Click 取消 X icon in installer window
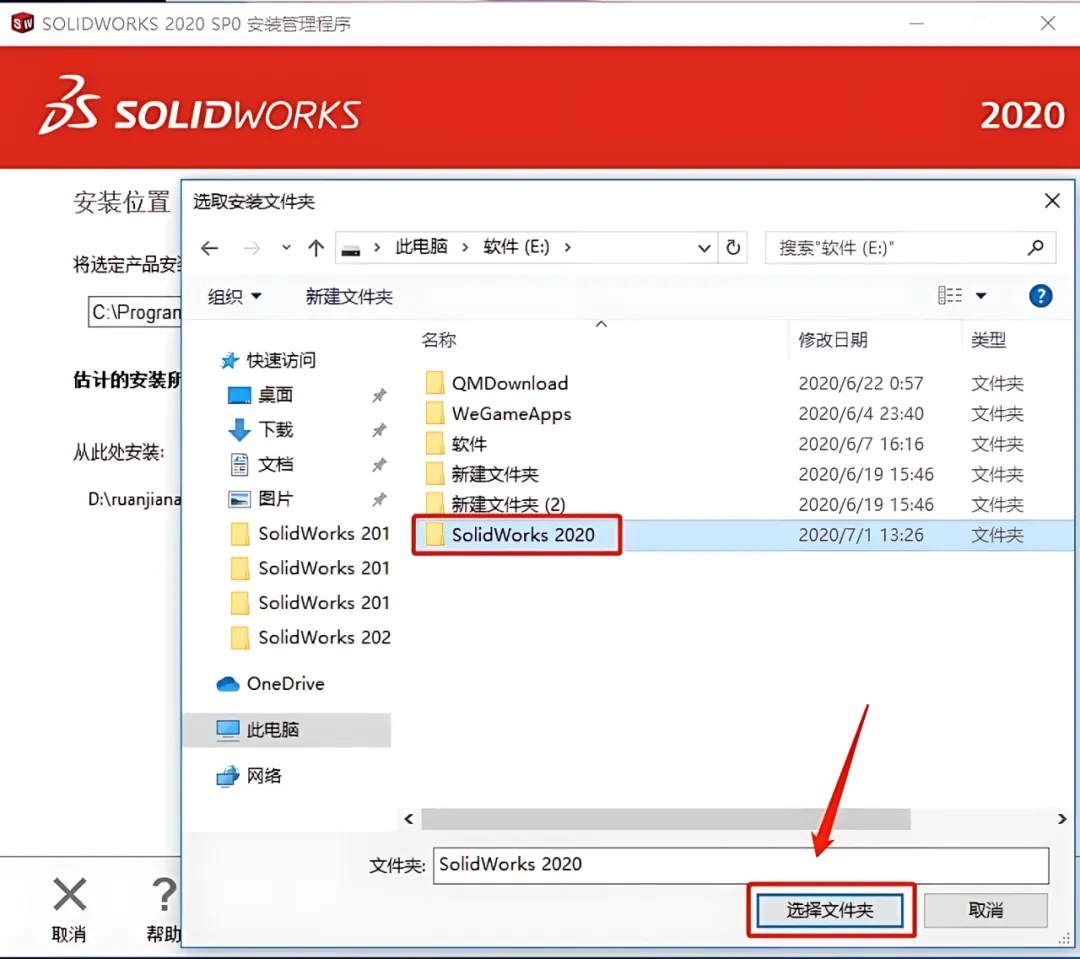The image size is (1080, 959). click(70, 894)
